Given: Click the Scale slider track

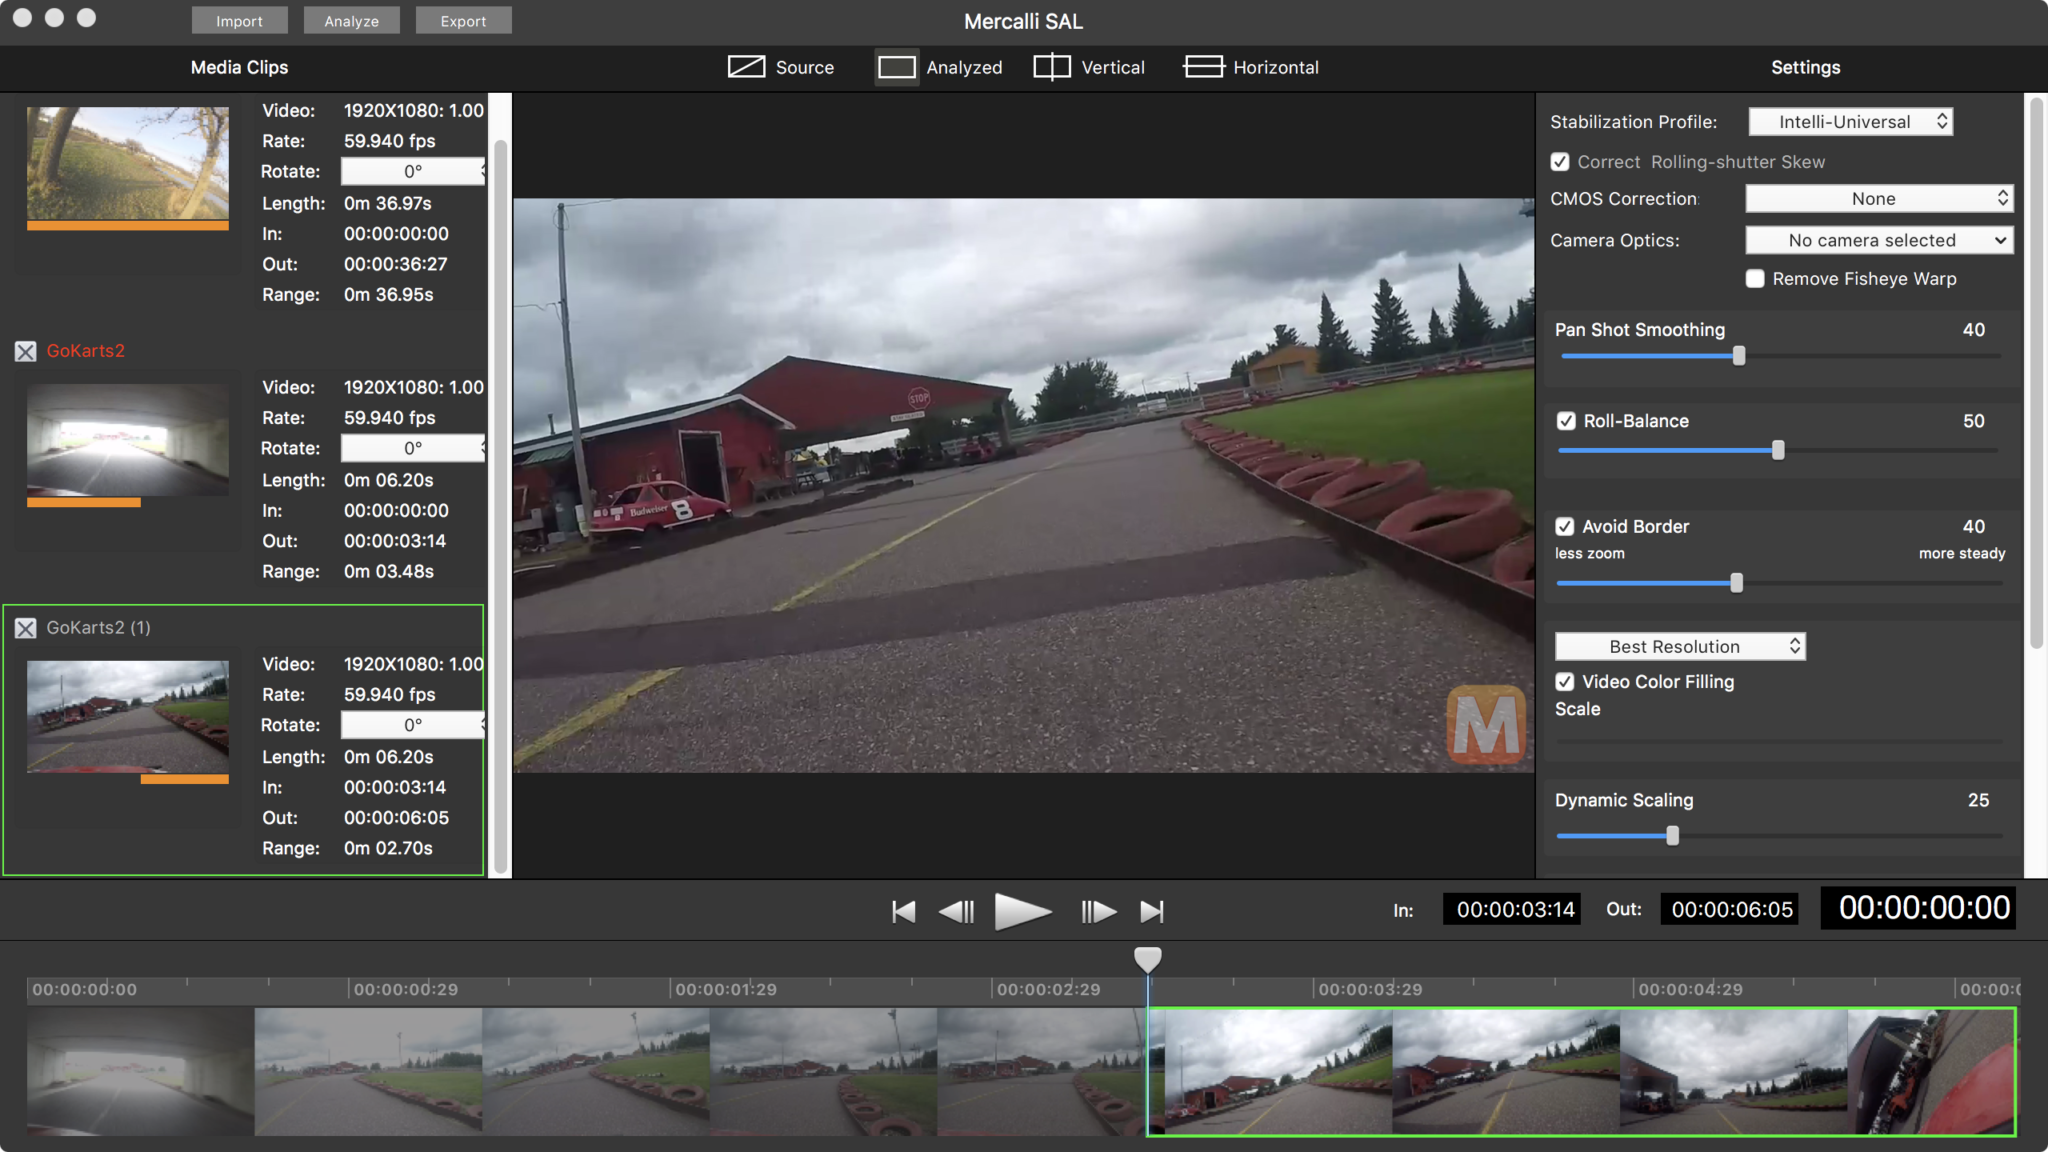Looking at the screenshot, I should (x=1780, y=742).
